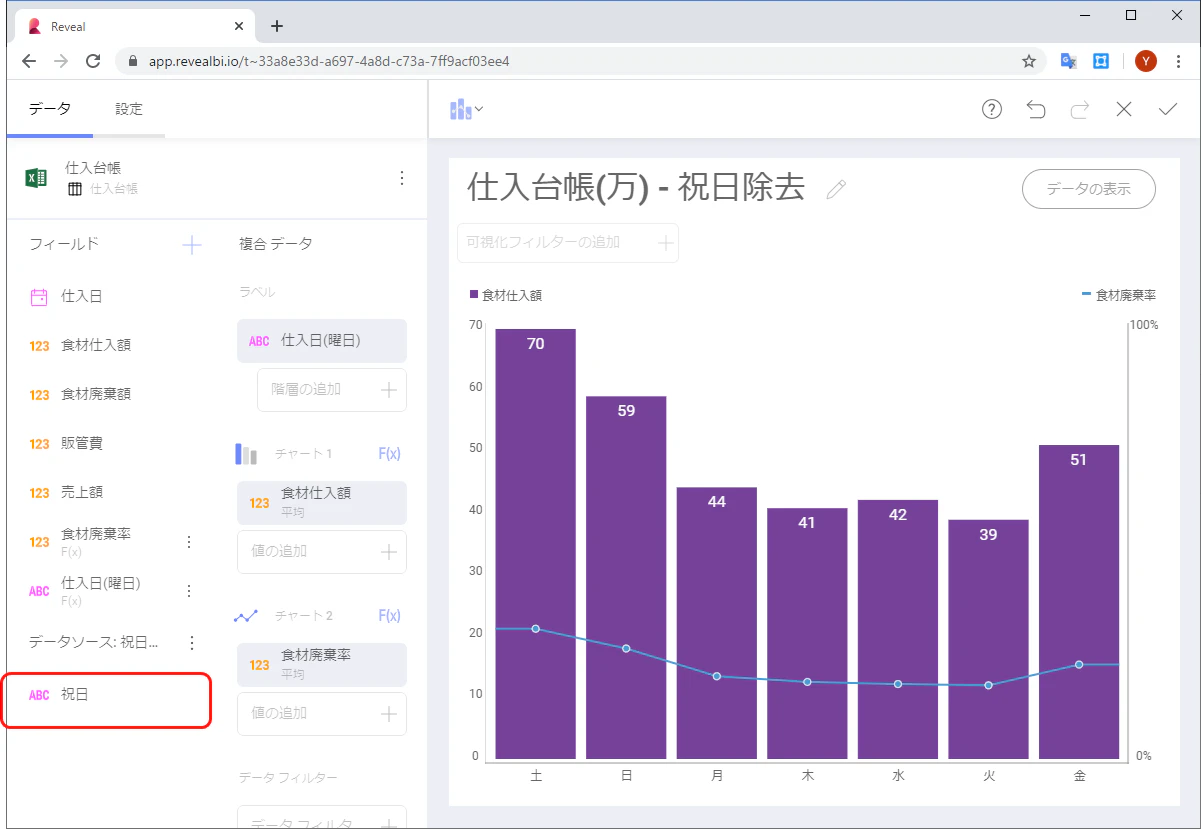Screen dimensions: 1201x829
Task: Confirm the visualization with the checkmark icon
Action: pyautogui.click(x=1168, y=109)
